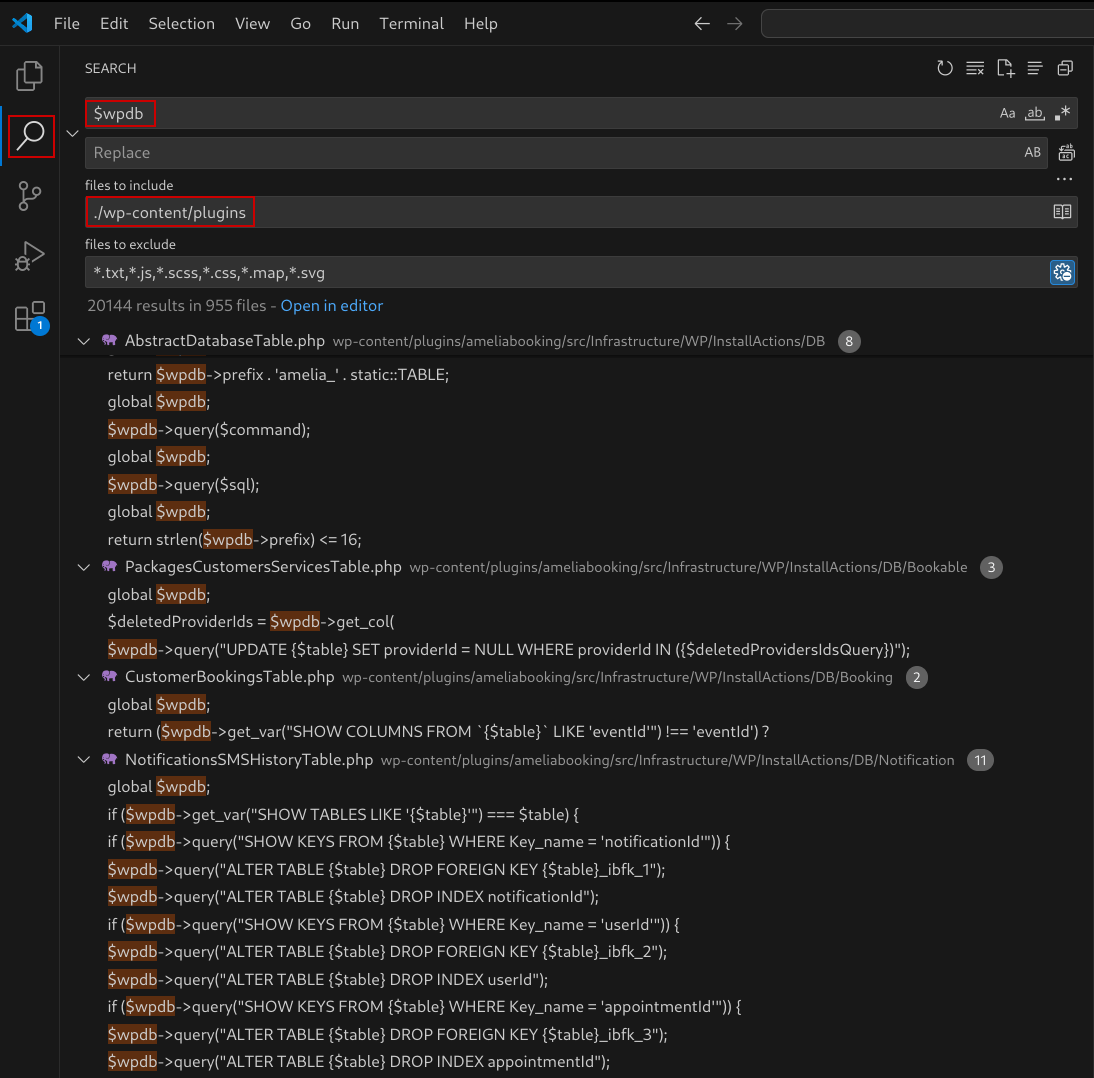Clear all search results
Viewport: 1094px width, 1078px height.
[x=975, y=68]
